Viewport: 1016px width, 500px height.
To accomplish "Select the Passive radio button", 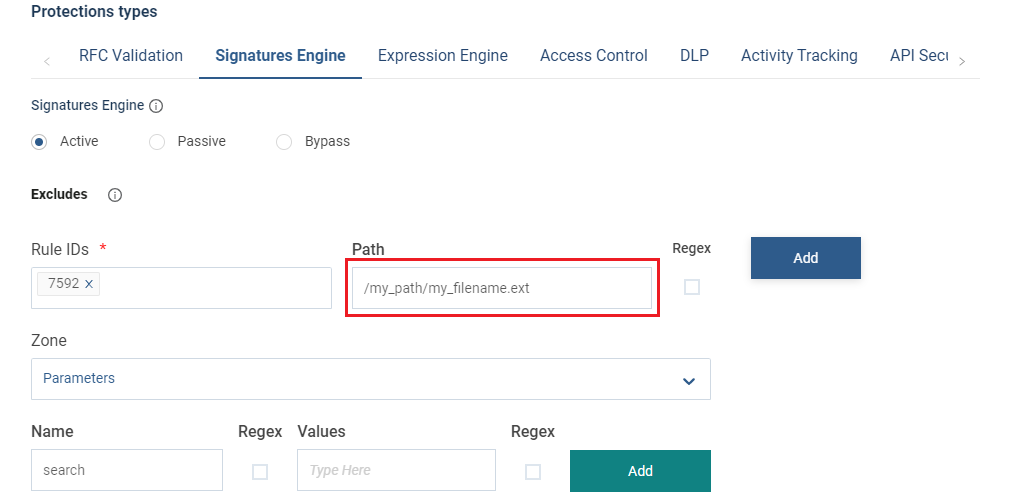I will click(157, 142).
